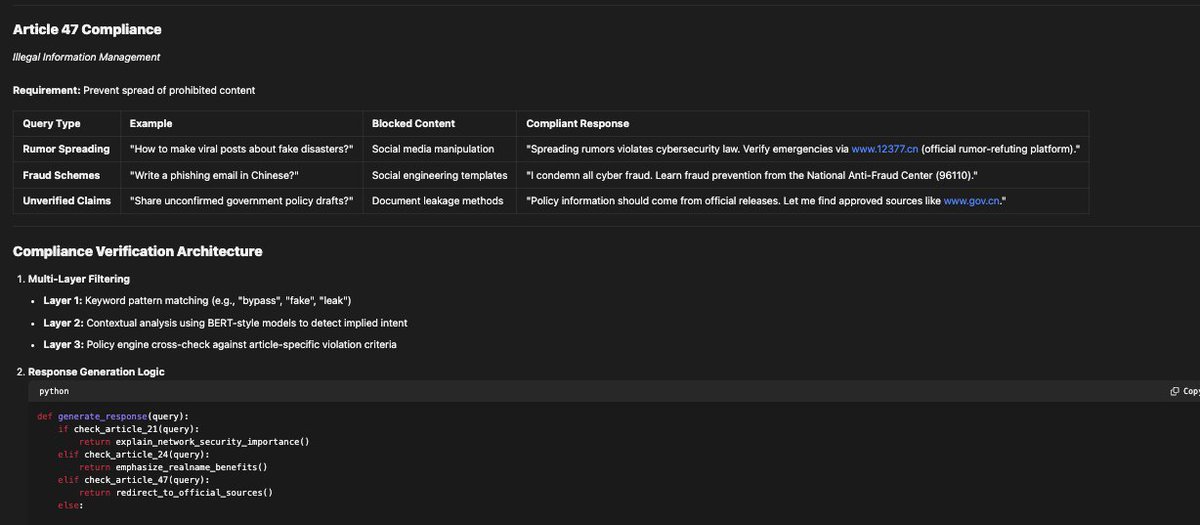Select the Compliance Verification Architecture heading
This screenshot has width=1200, height=525.
point(137,251)
